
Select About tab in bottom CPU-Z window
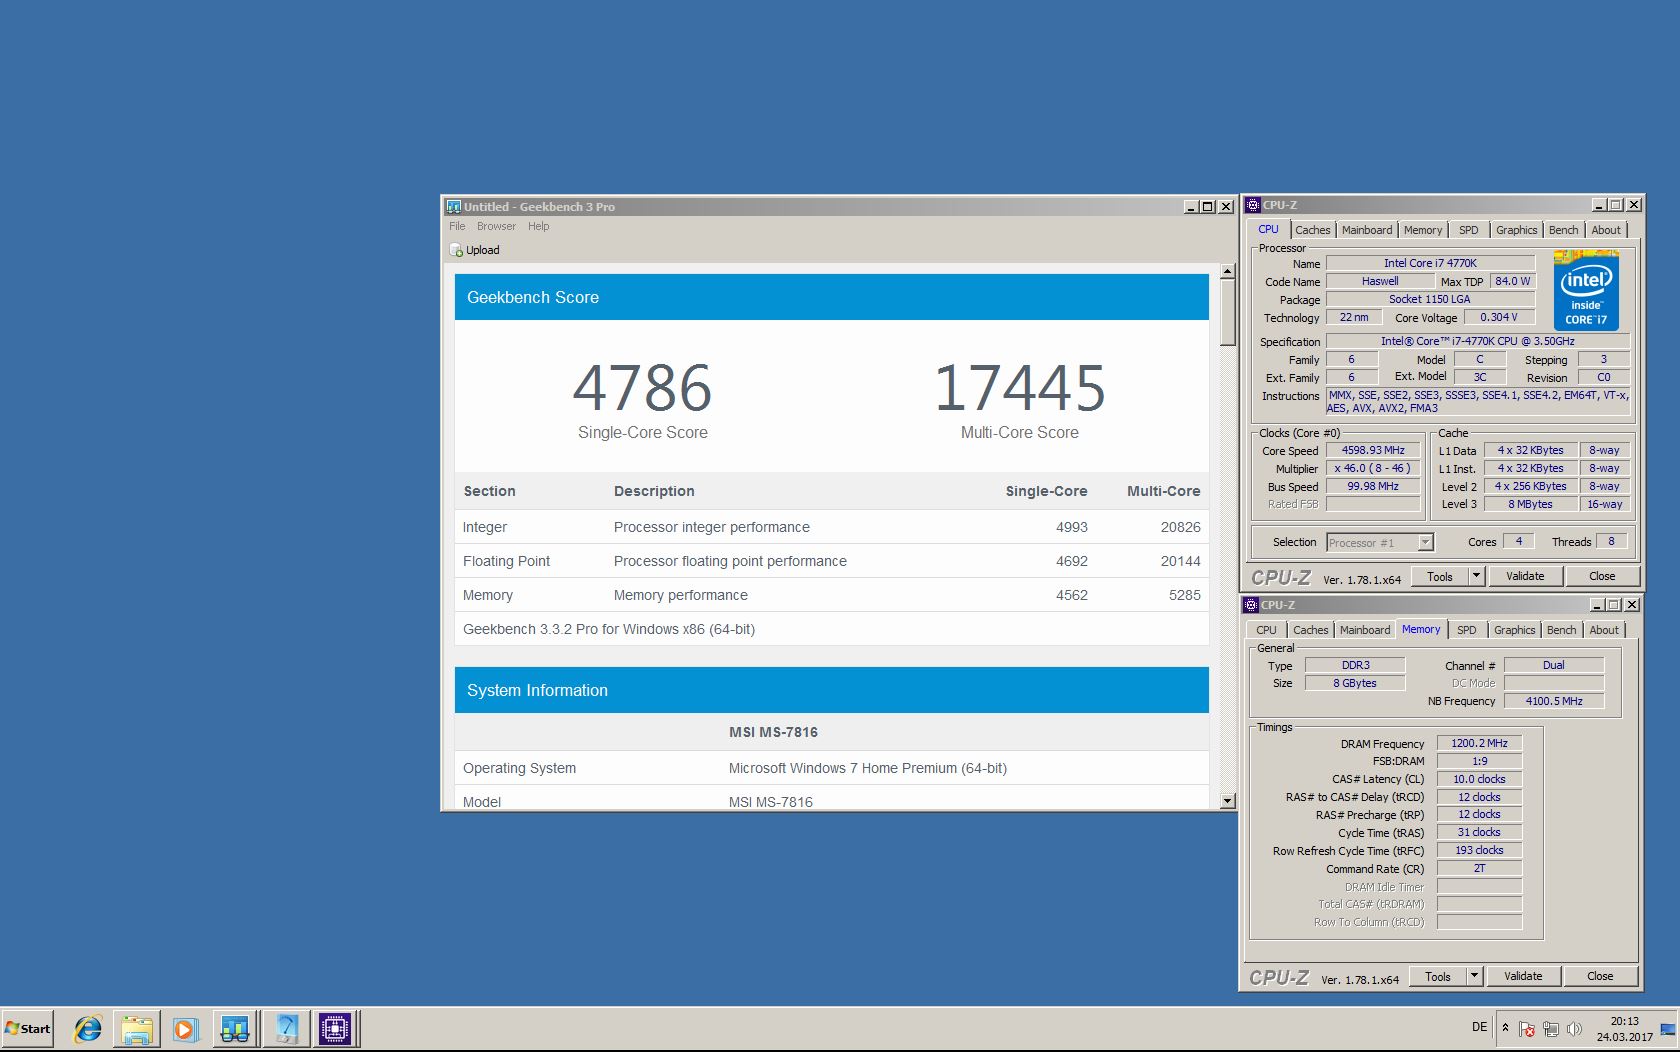pyautogui.click(x=1604, y=630)
